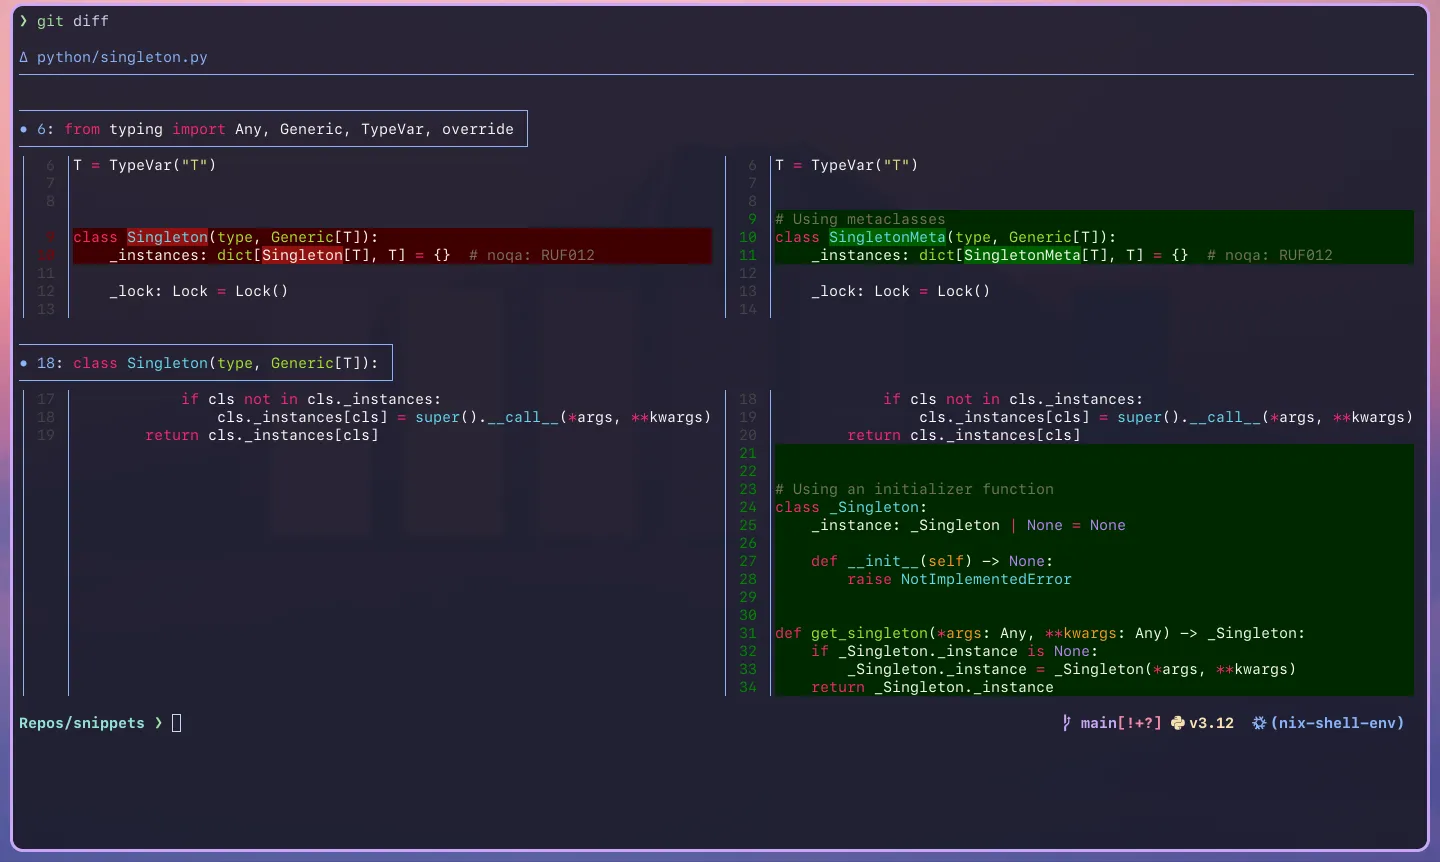Expand the hunk header for line 6 import
This screenshot has height=862, width=1440.
pos(272,129)
